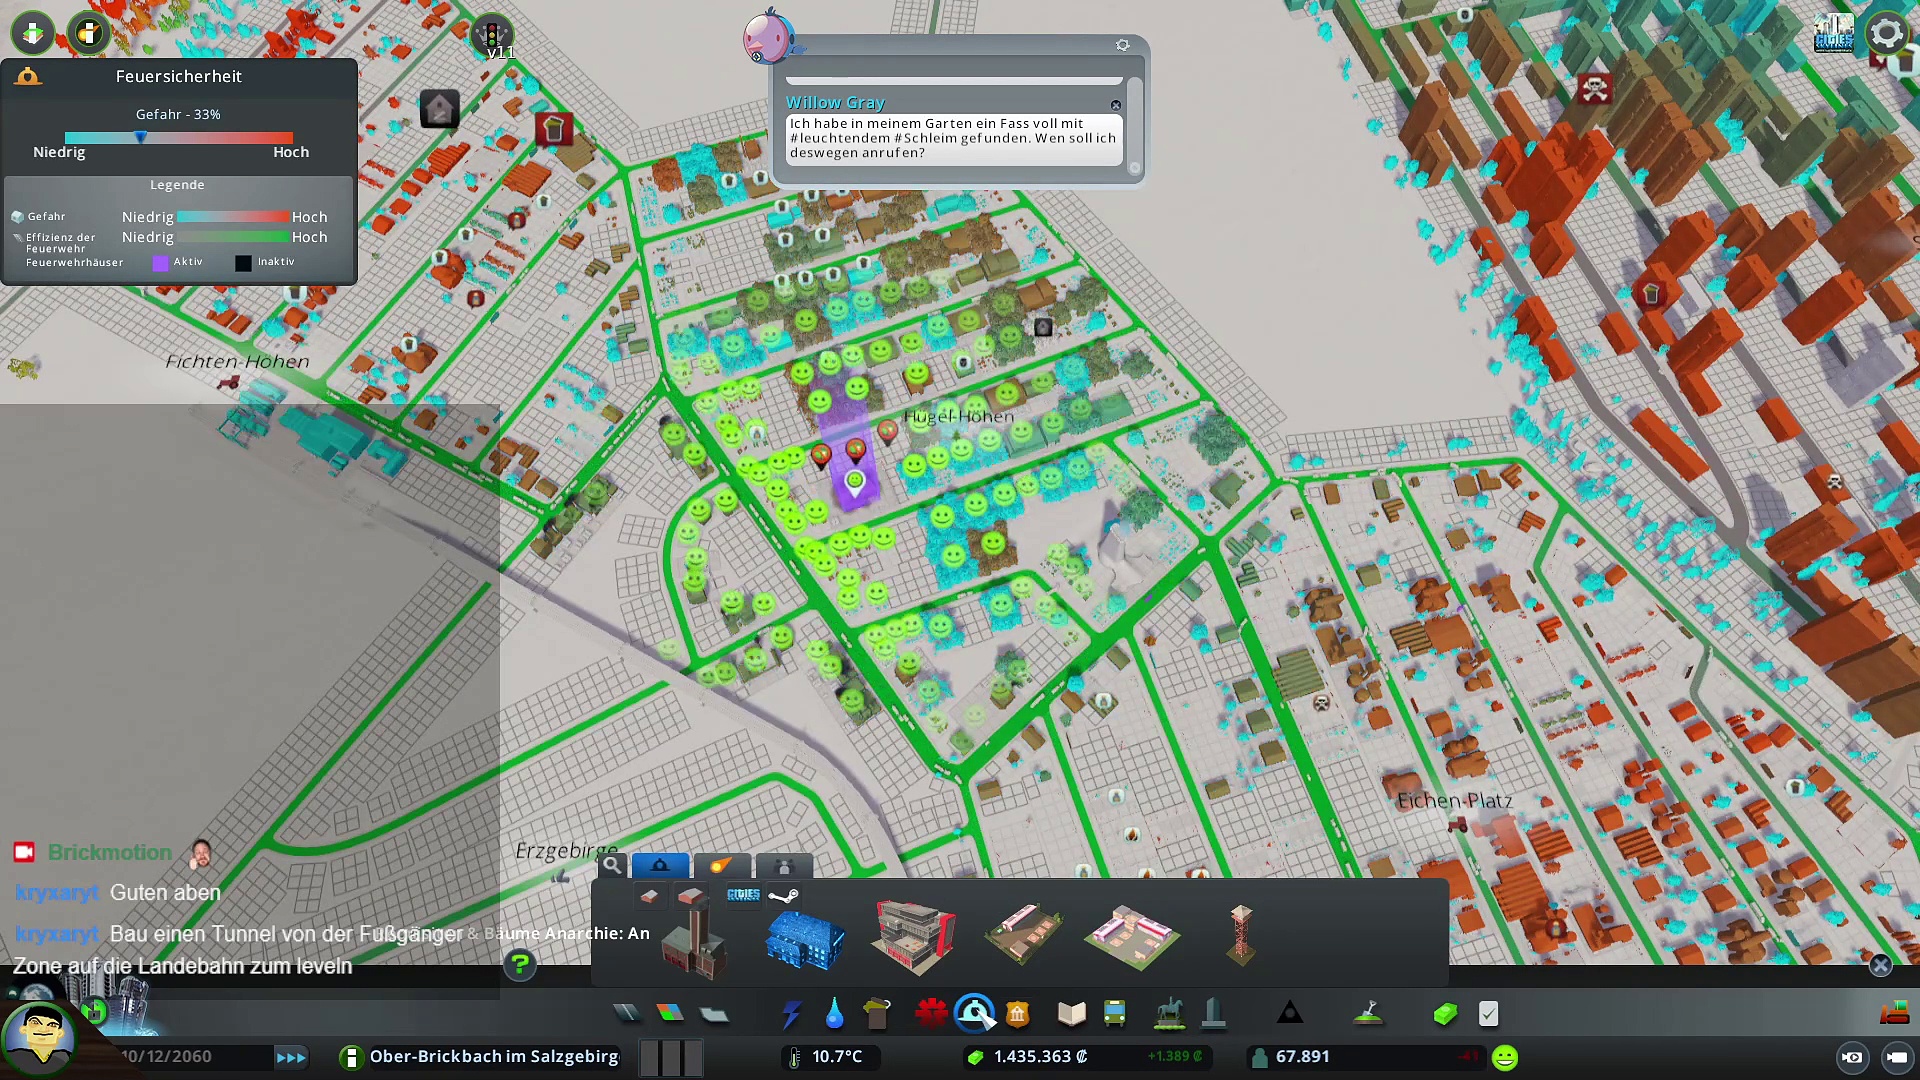The width and height of the screenshot is (1920, 1080).
Task: Open the Education build menu
Action: point(1071,1015)
